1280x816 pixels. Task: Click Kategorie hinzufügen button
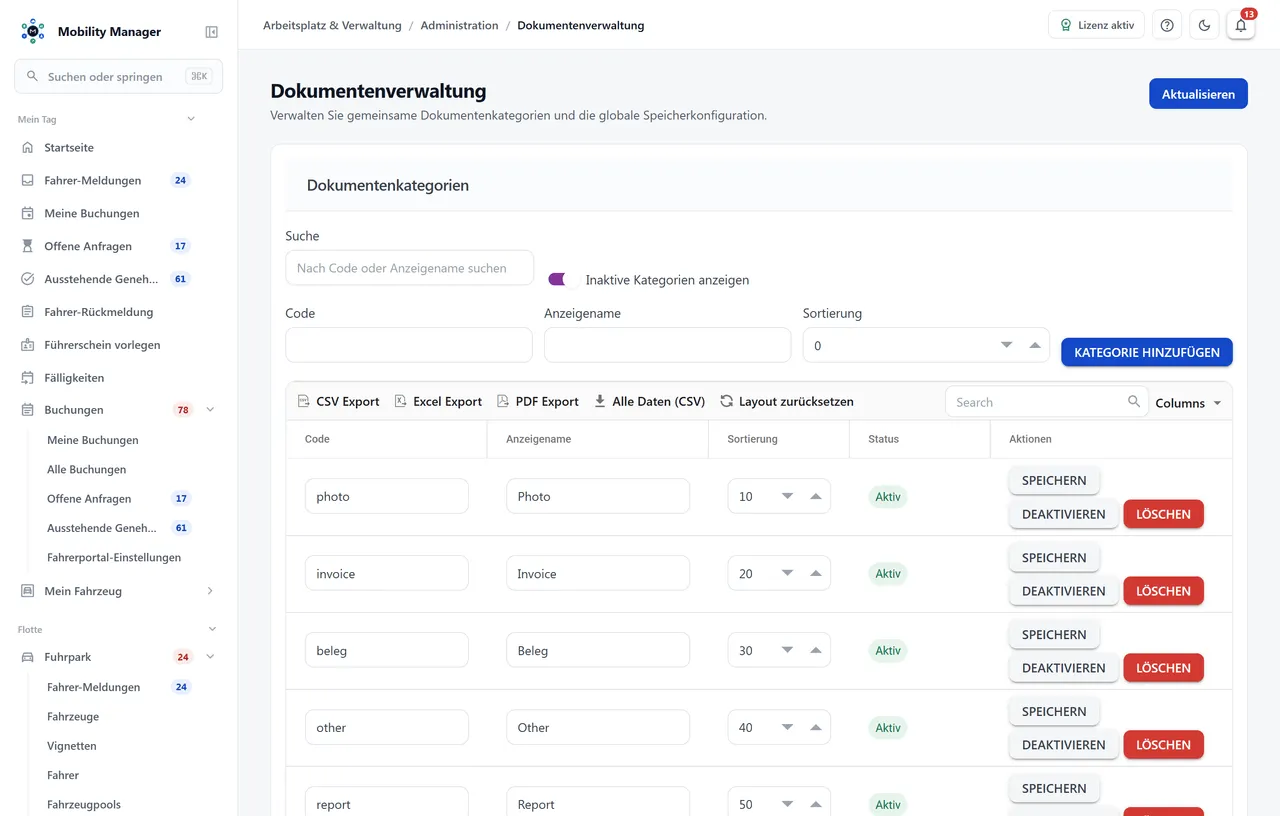[1147, 352]
